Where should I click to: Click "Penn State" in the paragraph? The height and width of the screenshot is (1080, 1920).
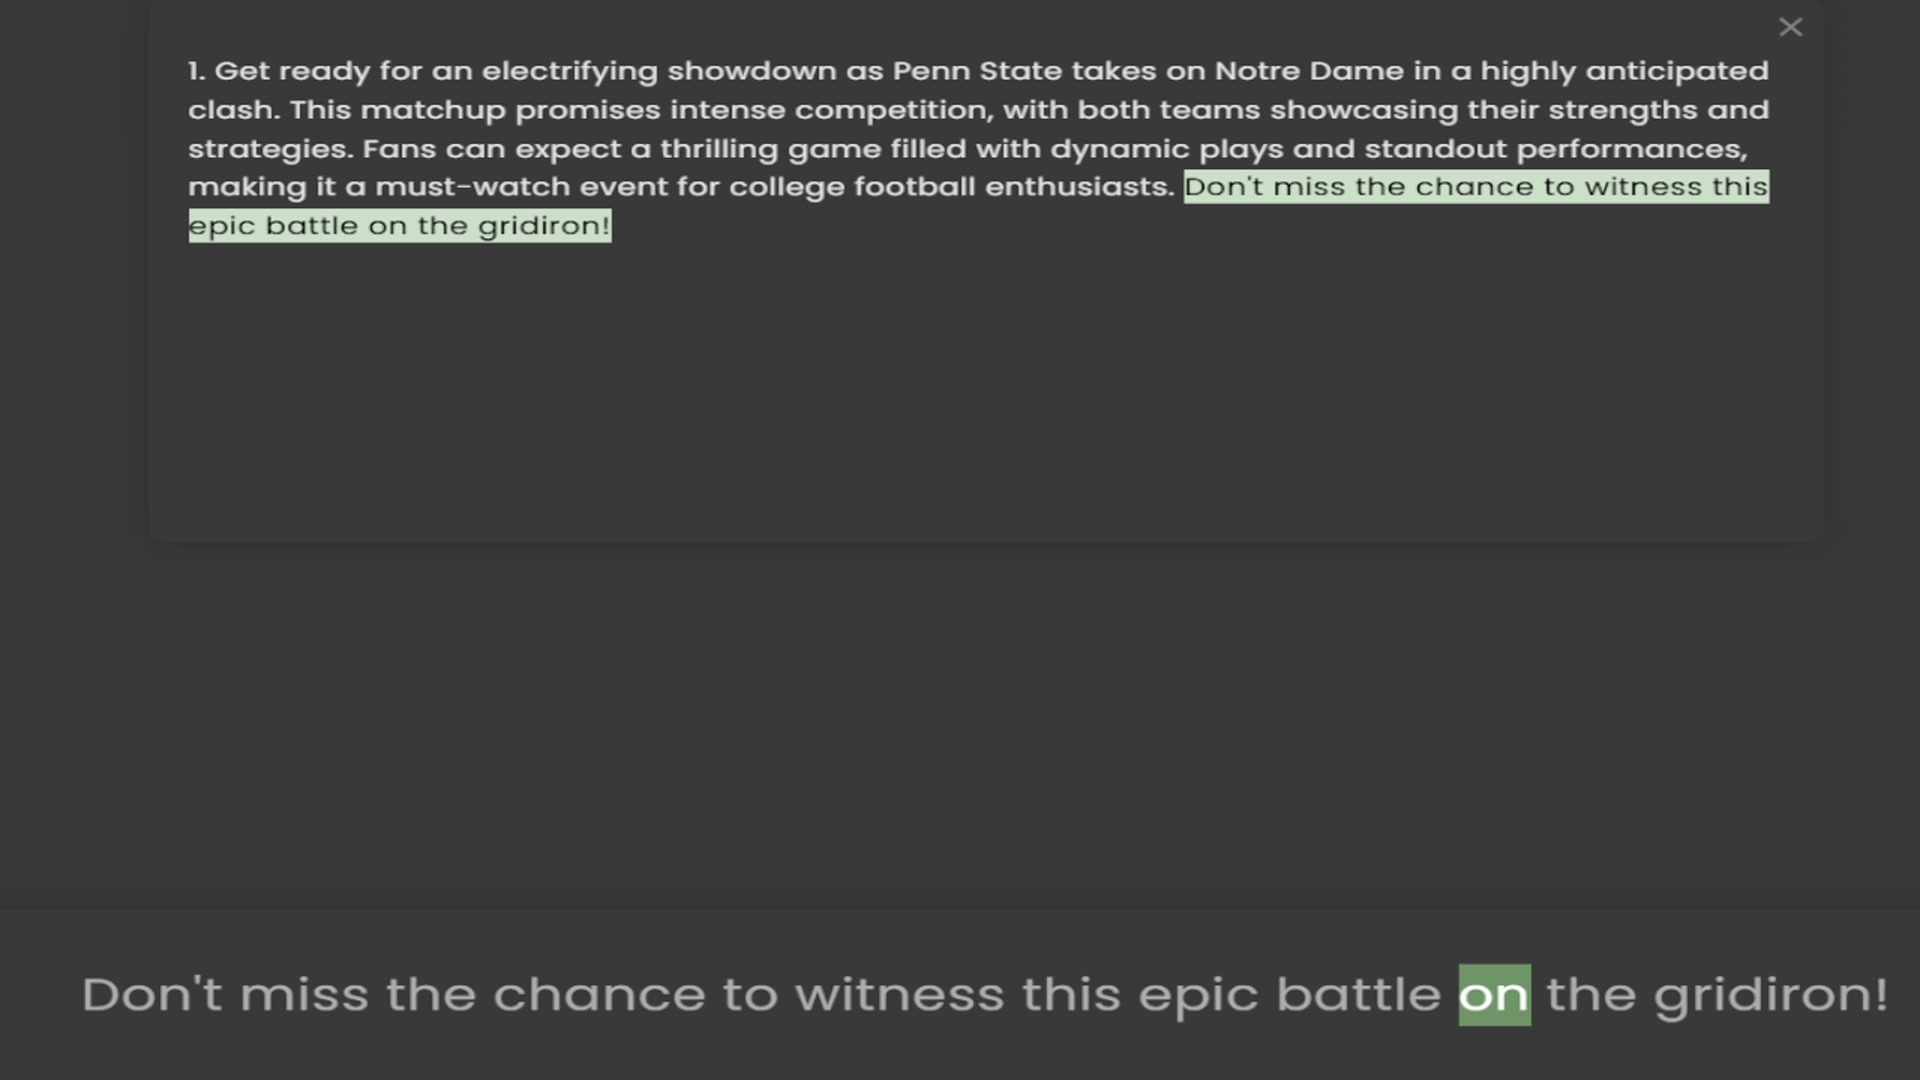(x=977, y=71)
